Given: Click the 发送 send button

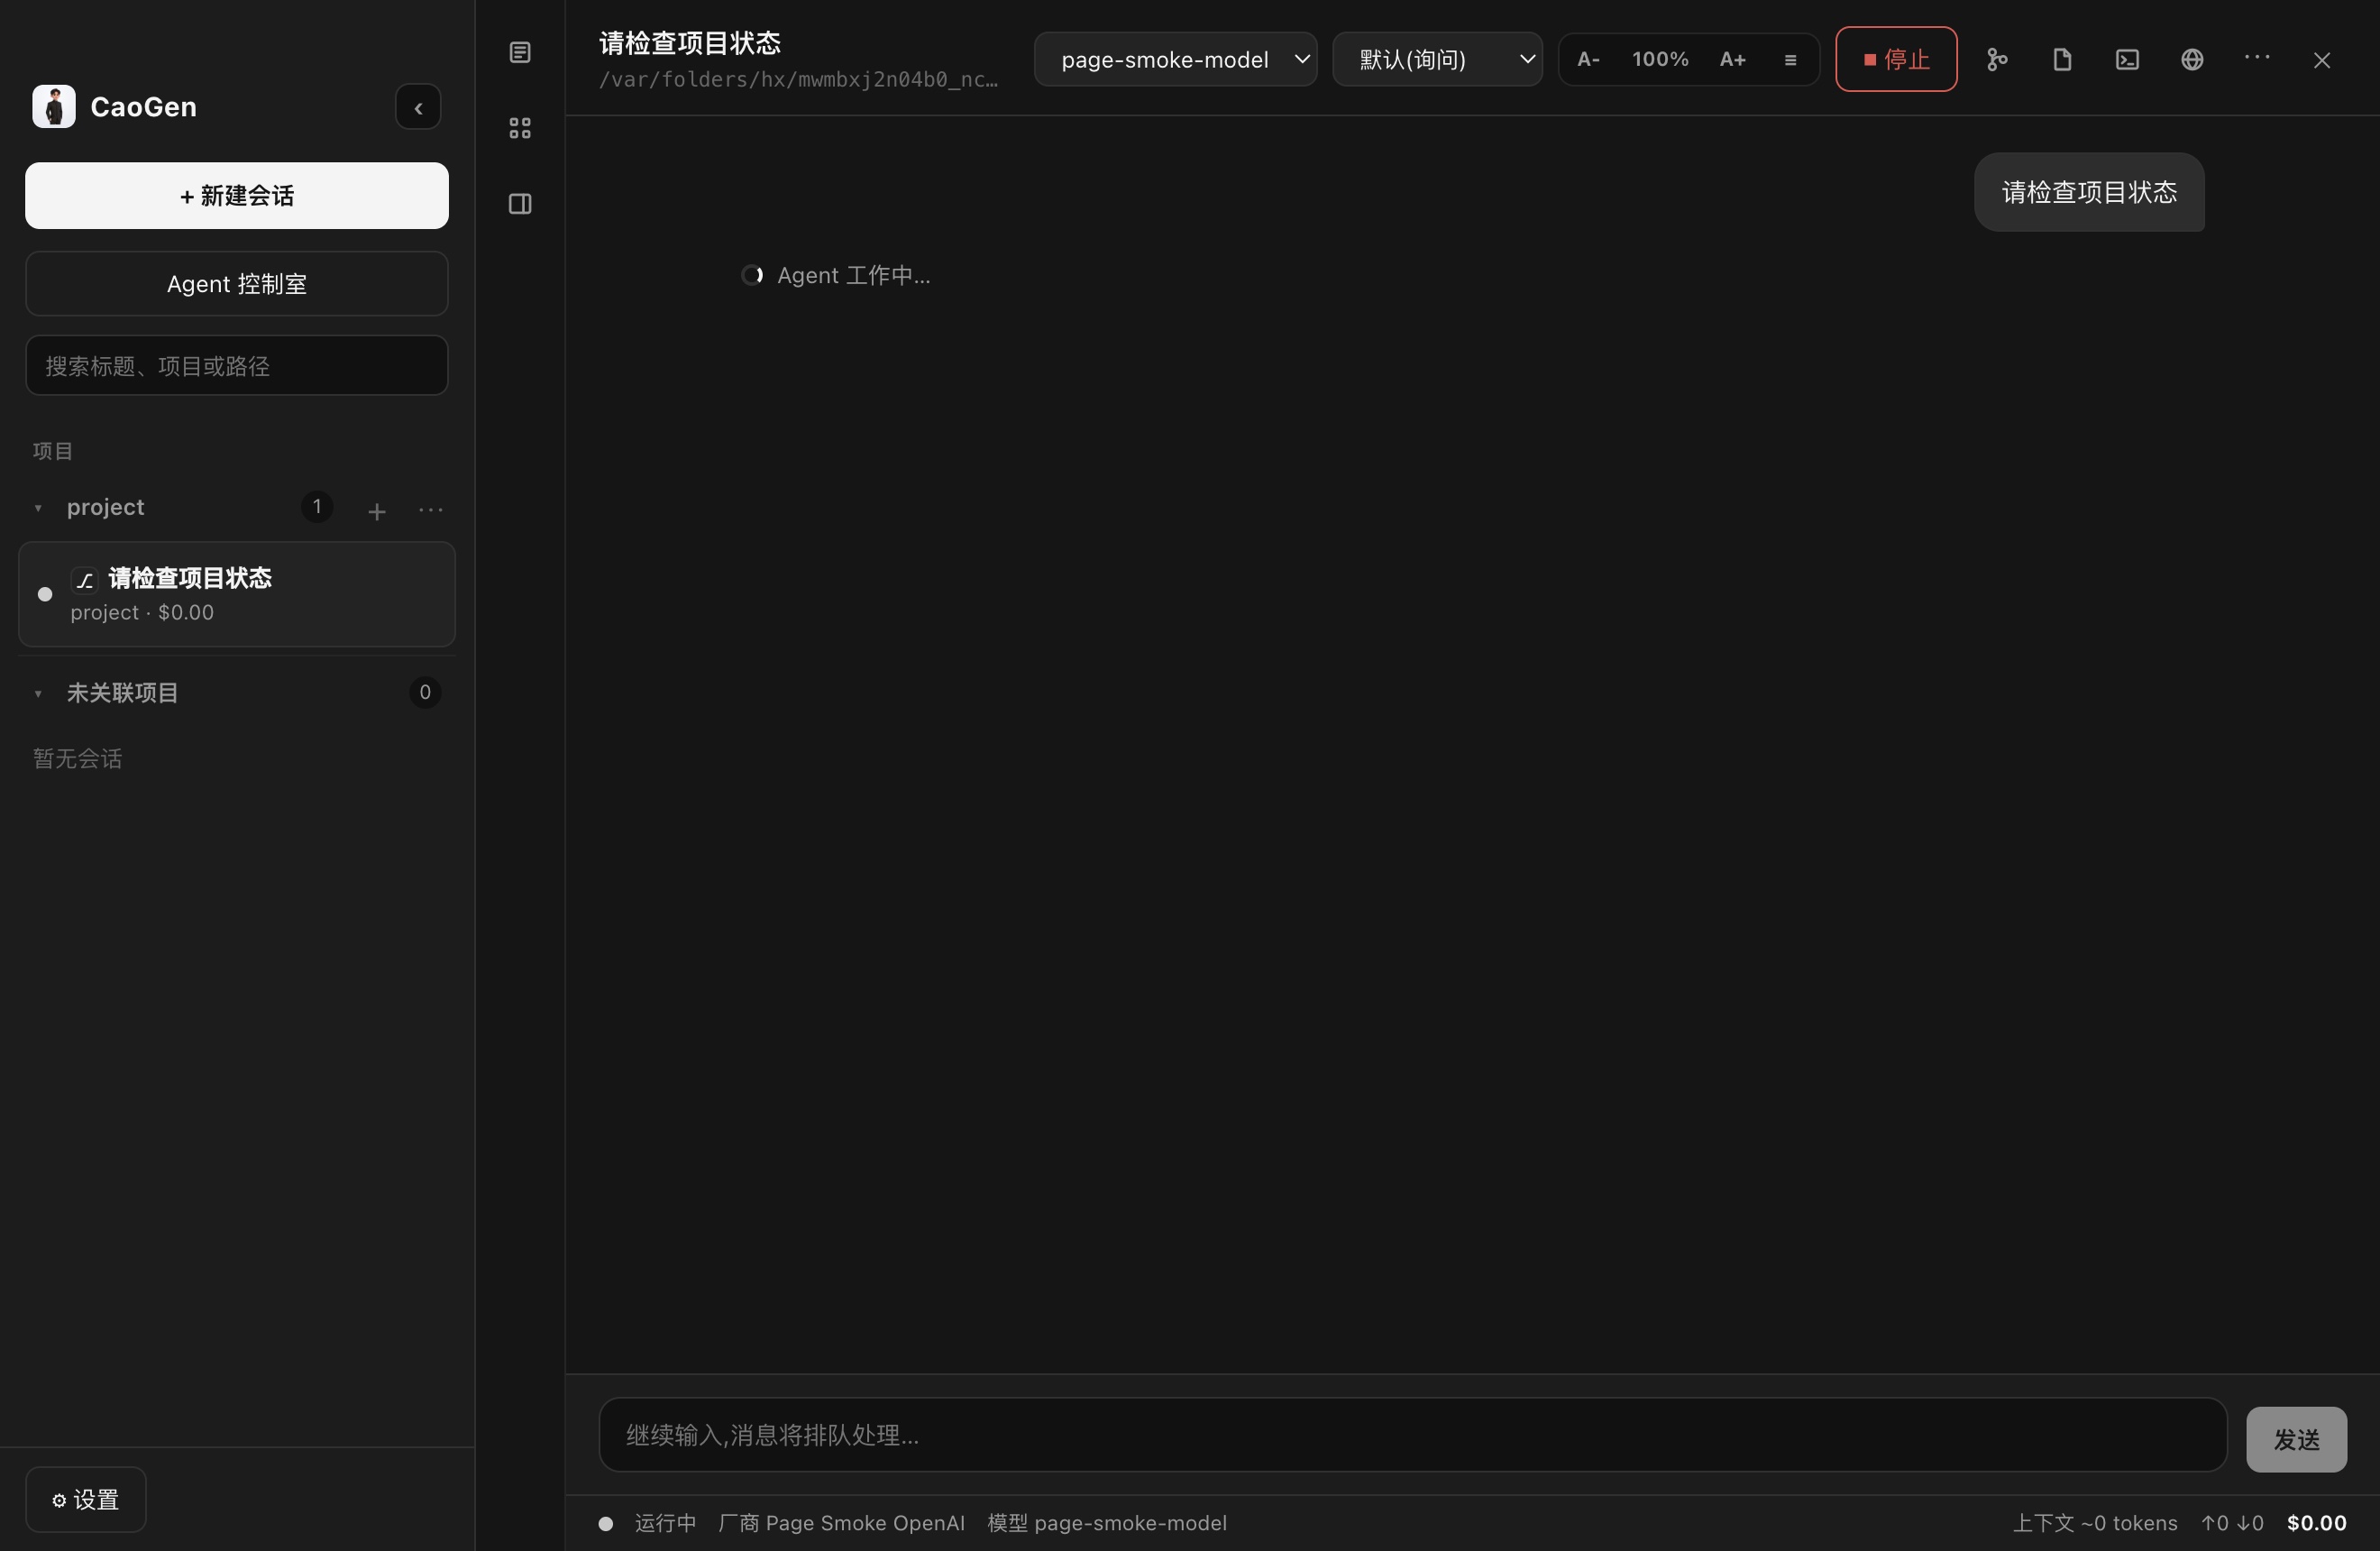Looking at the screenshot, I should 2296,1439.
